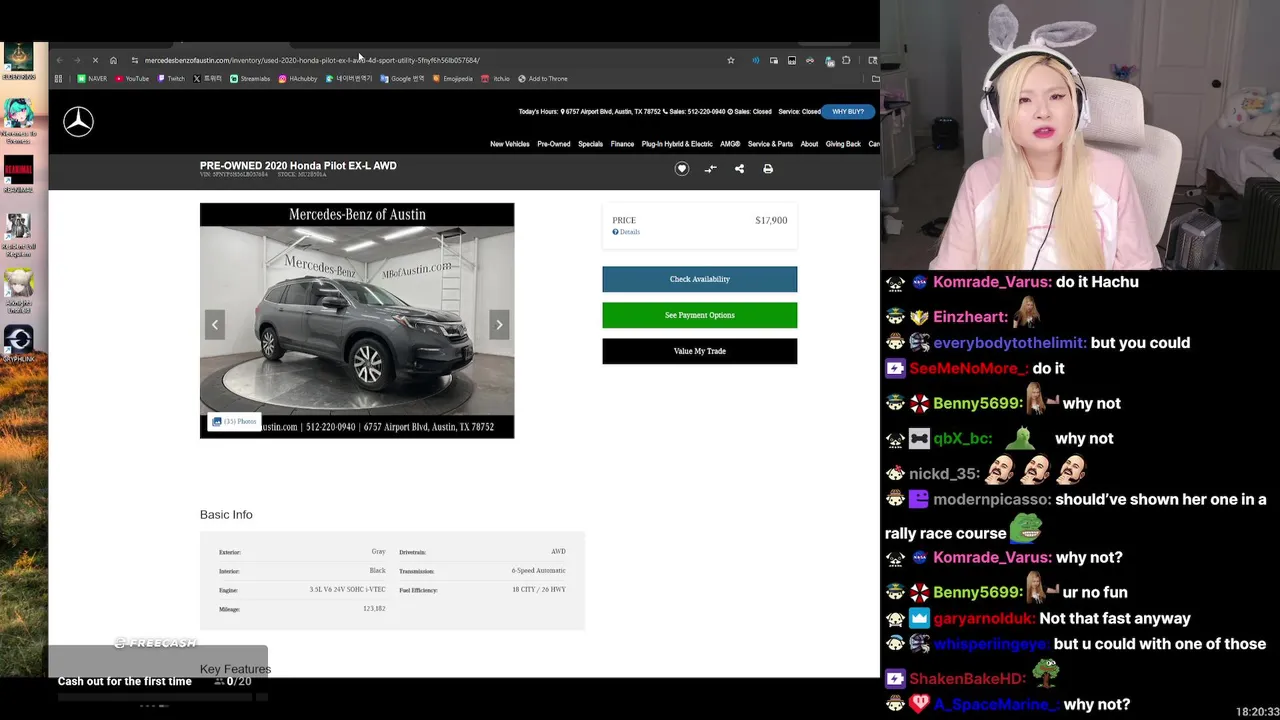This screenshot has width=1280, height=720.
Task: Click chat username ShakenBakeHD
Action: pyautogui.click(x=967, y=679)
